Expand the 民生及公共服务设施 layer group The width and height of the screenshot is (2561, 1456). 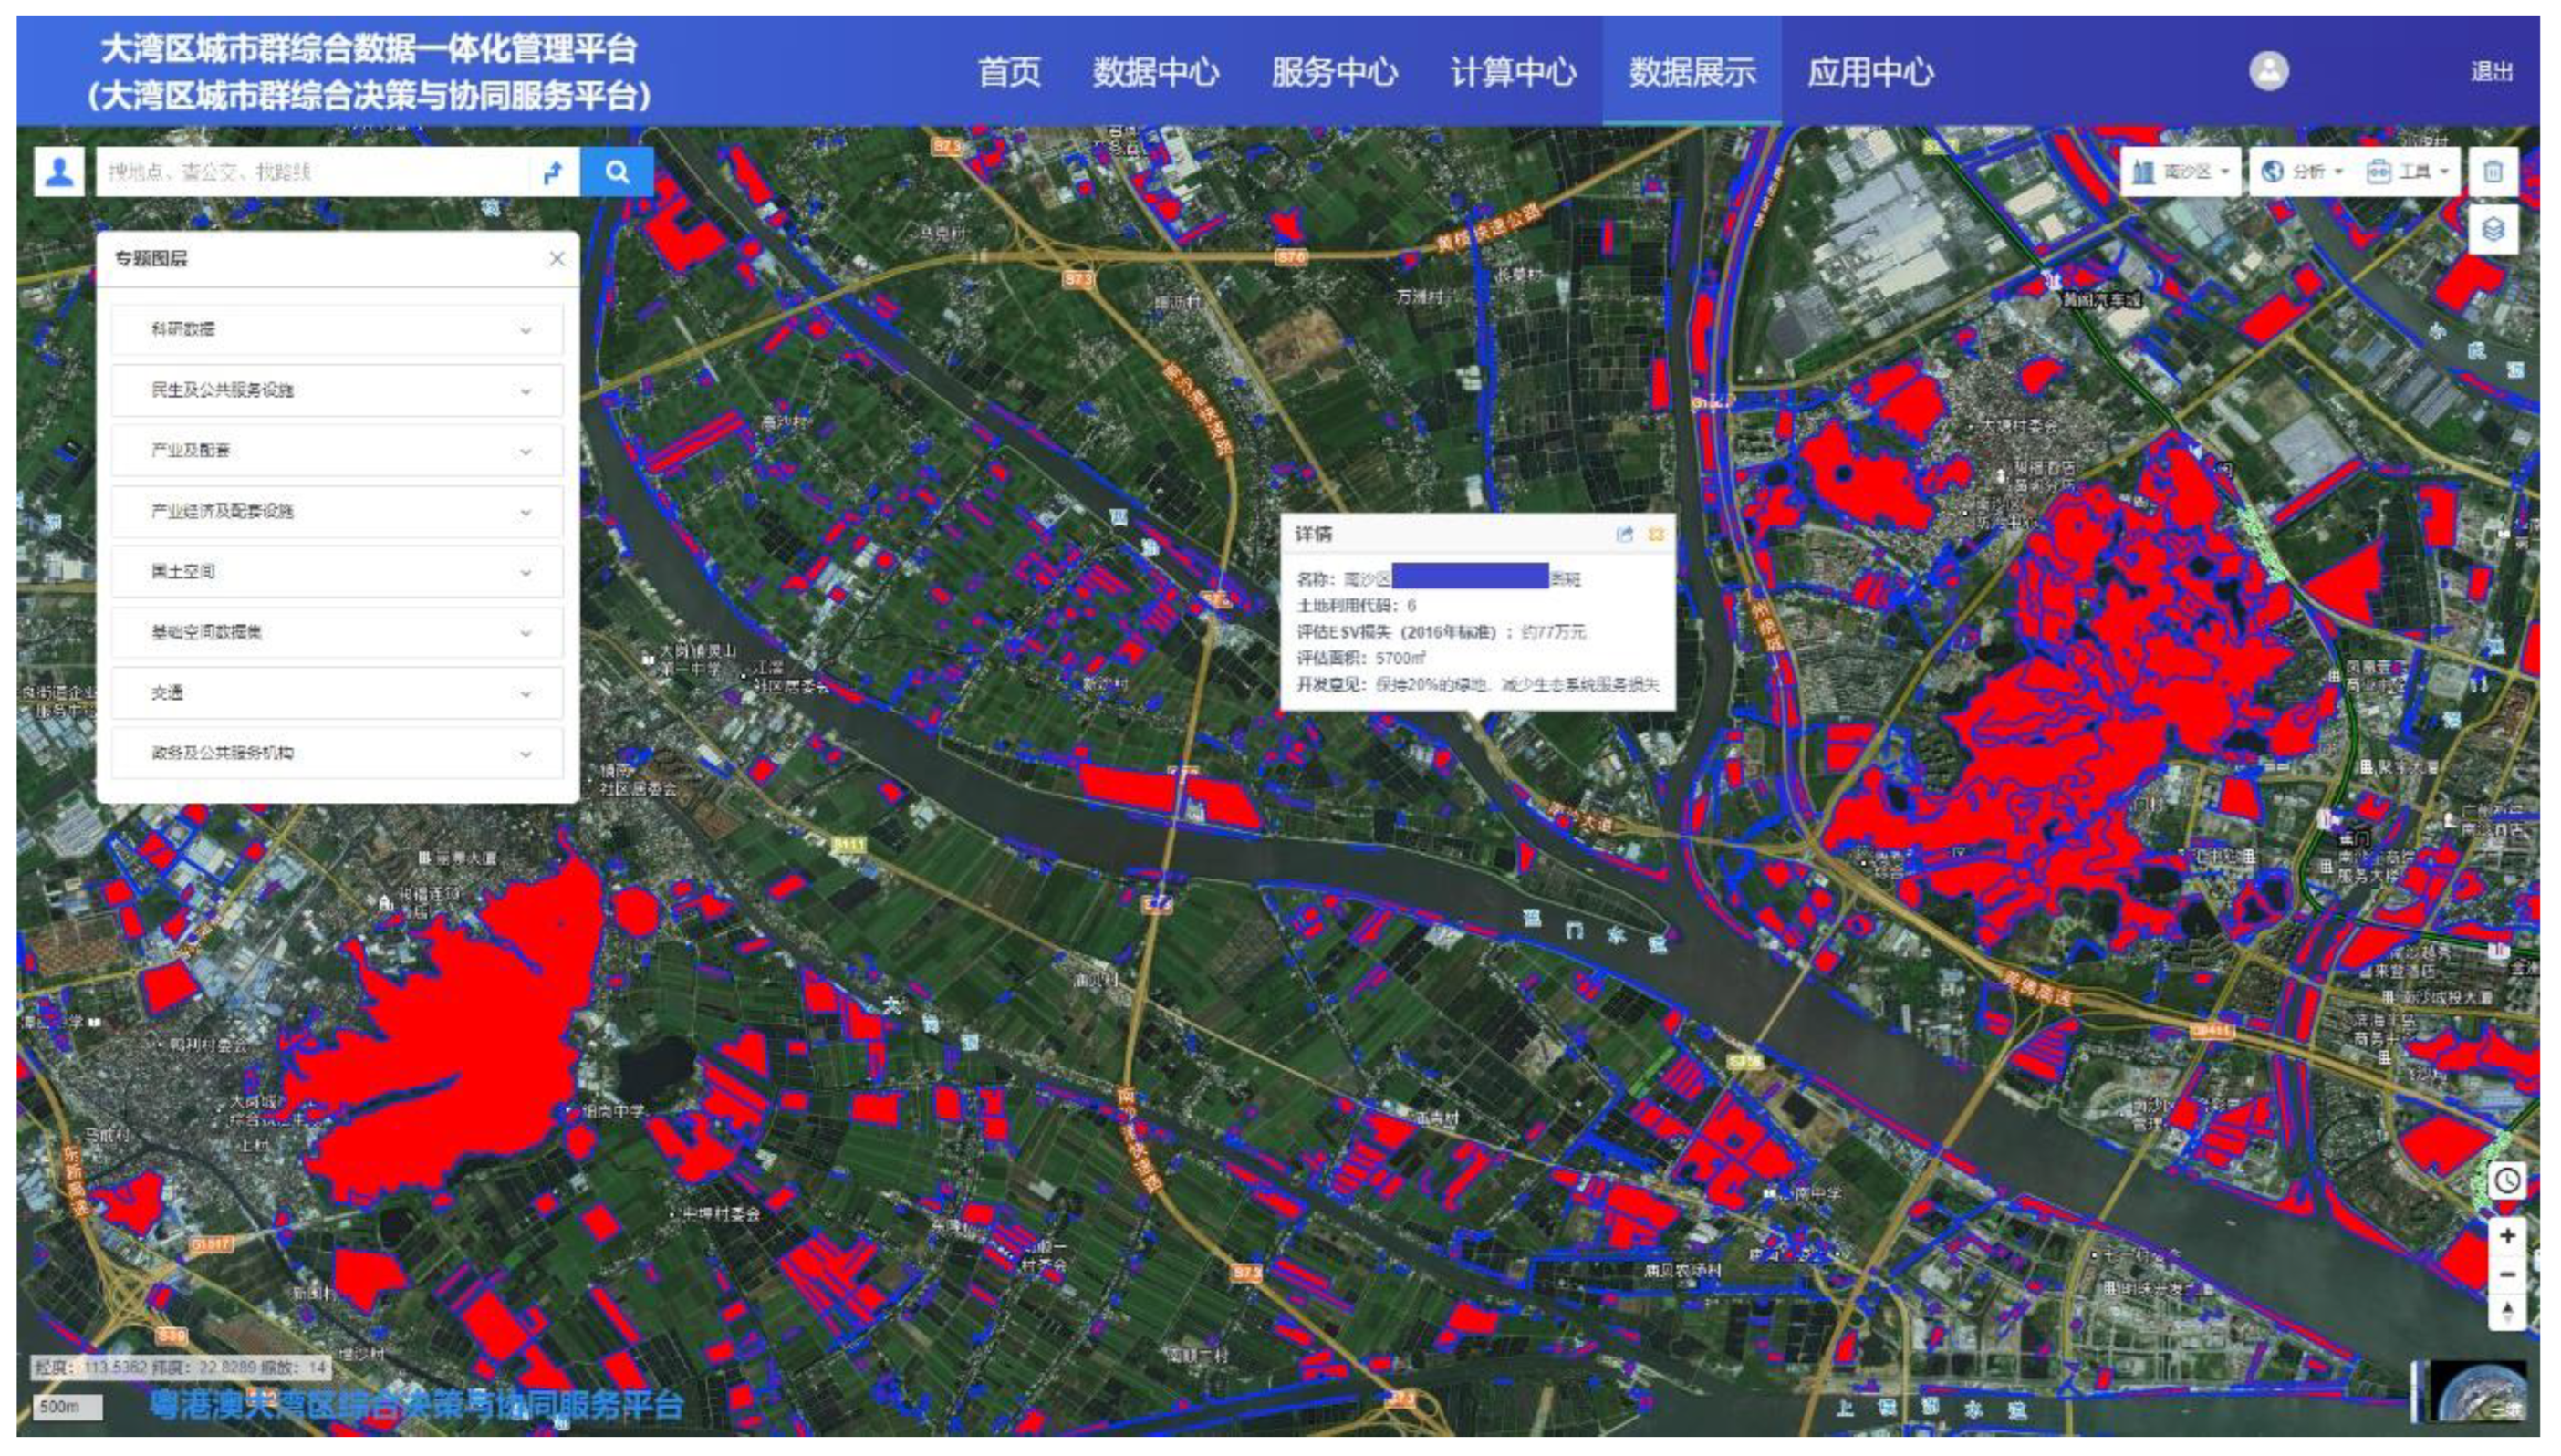(337, 390)
